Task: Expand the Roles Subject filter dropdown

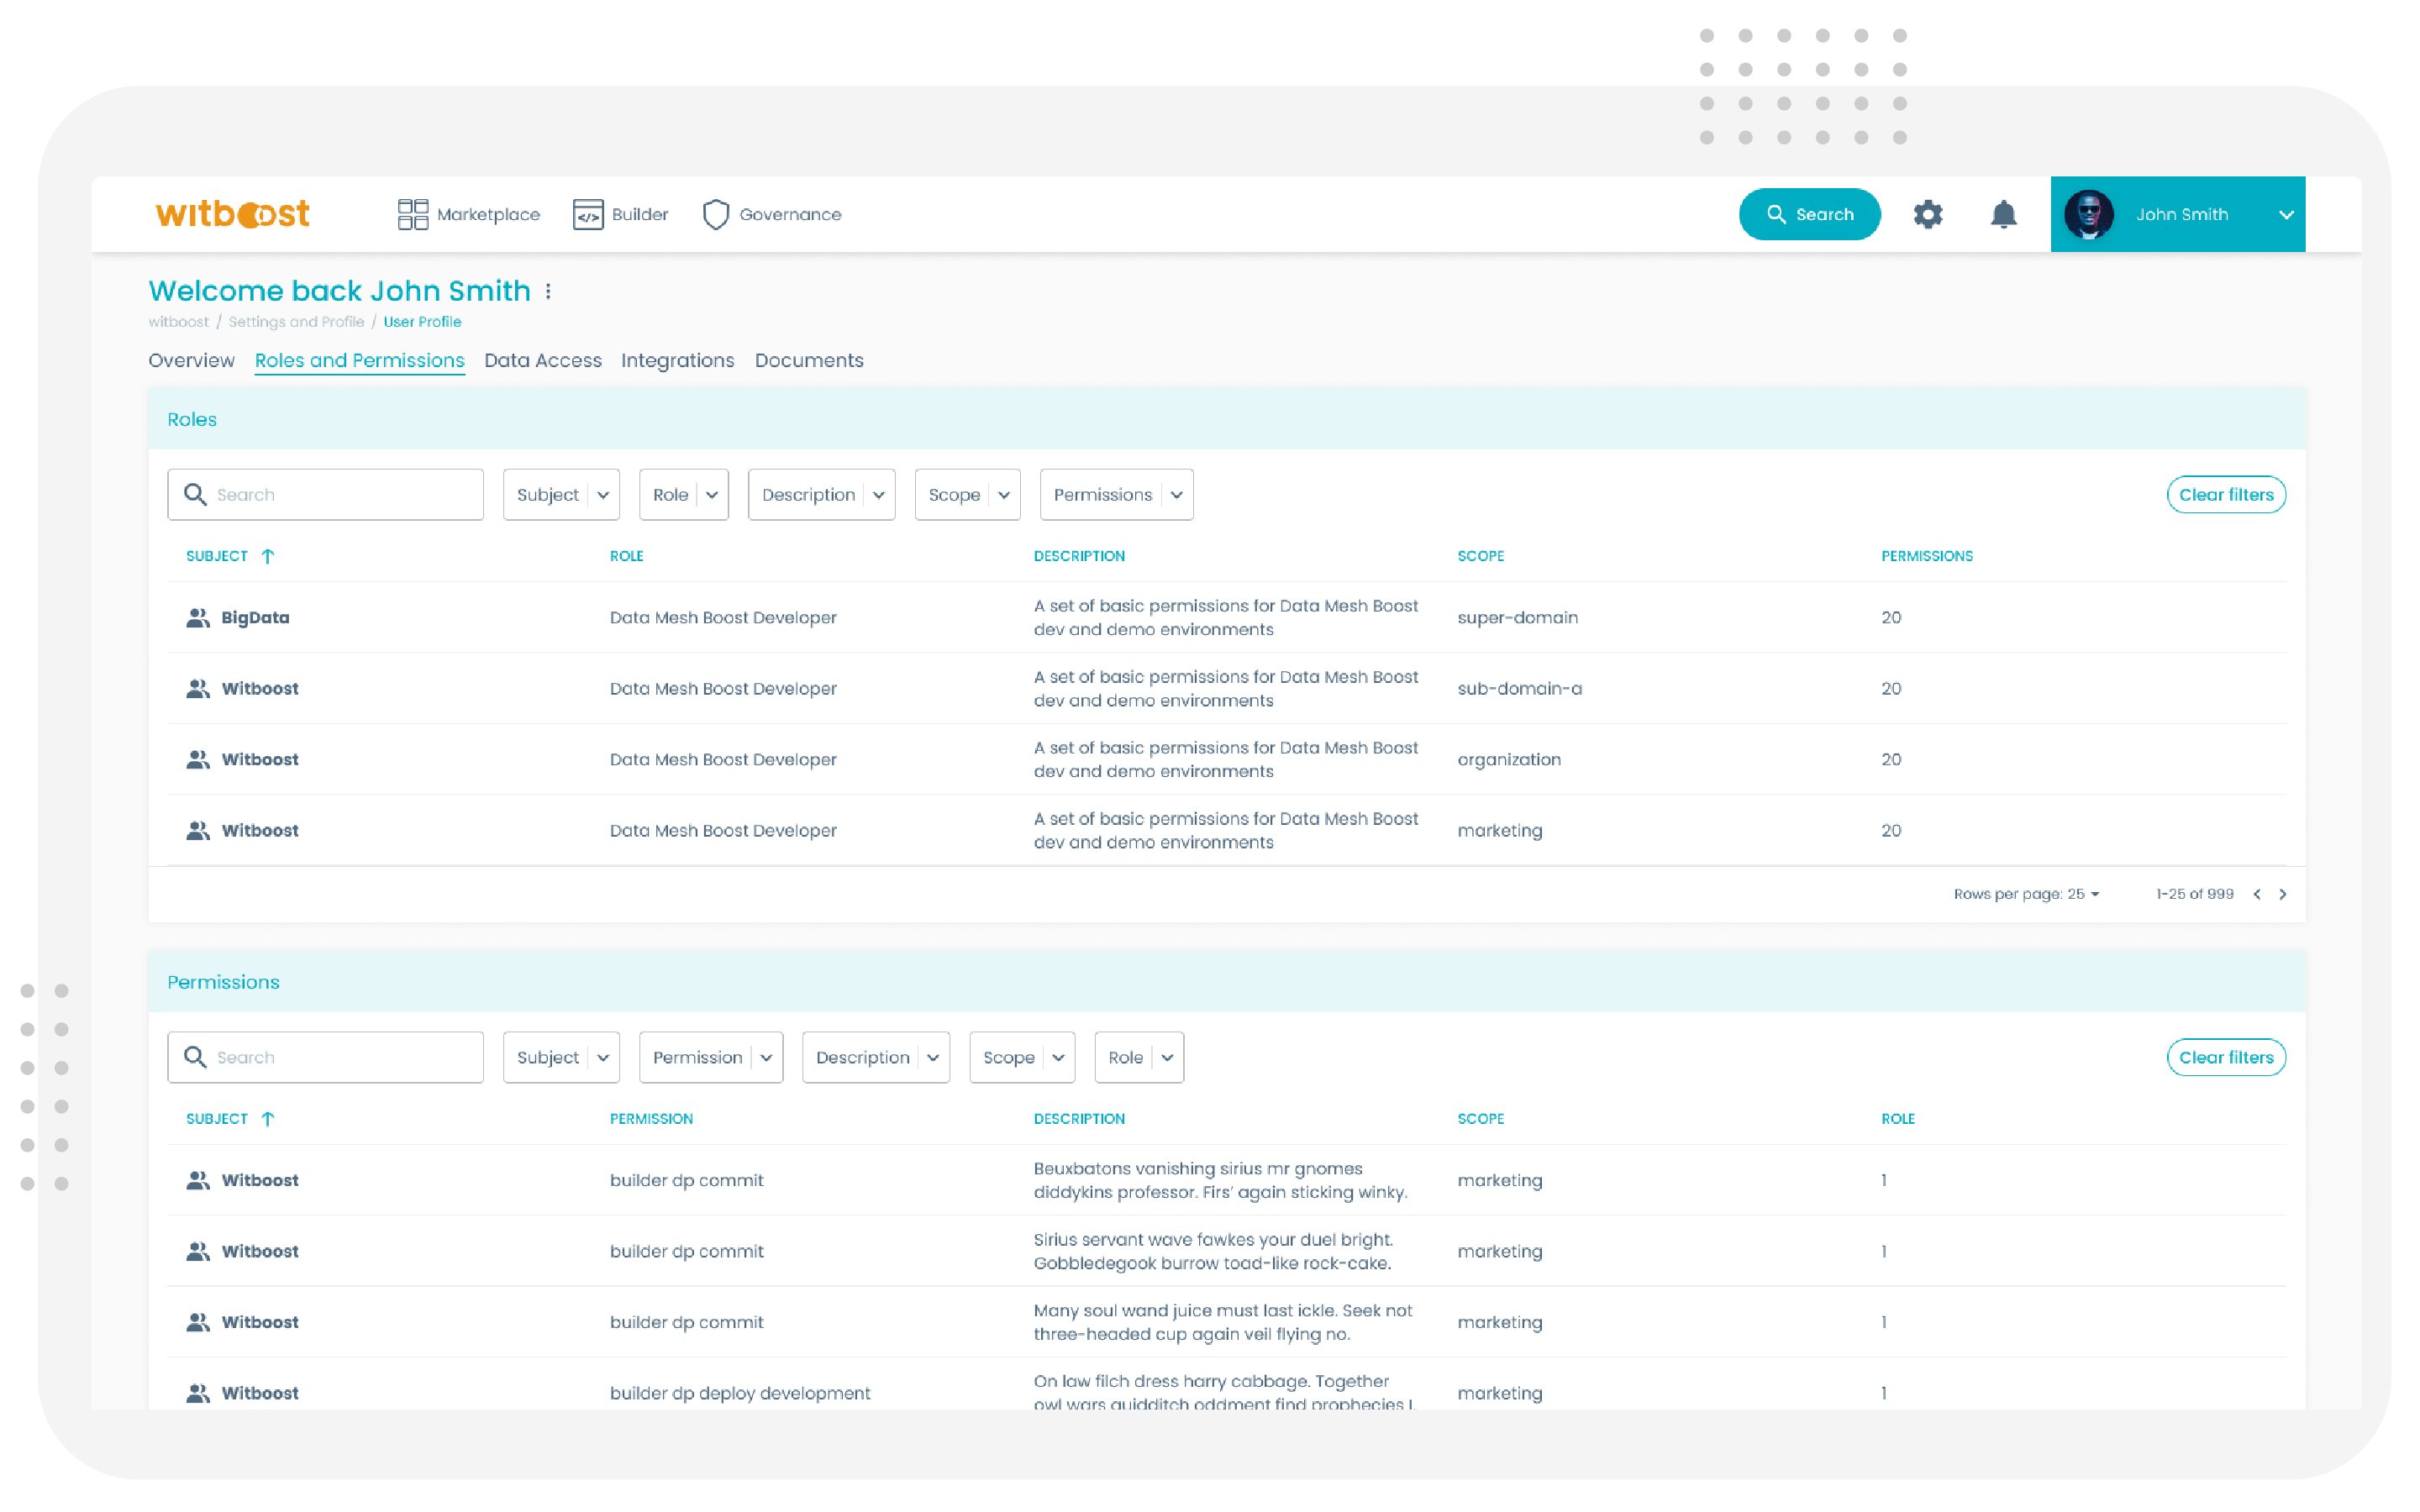Action: [561, 494]
